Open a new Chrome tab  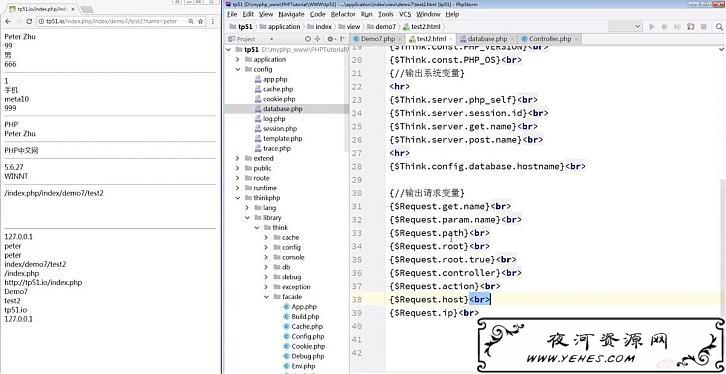pos(86,9)
